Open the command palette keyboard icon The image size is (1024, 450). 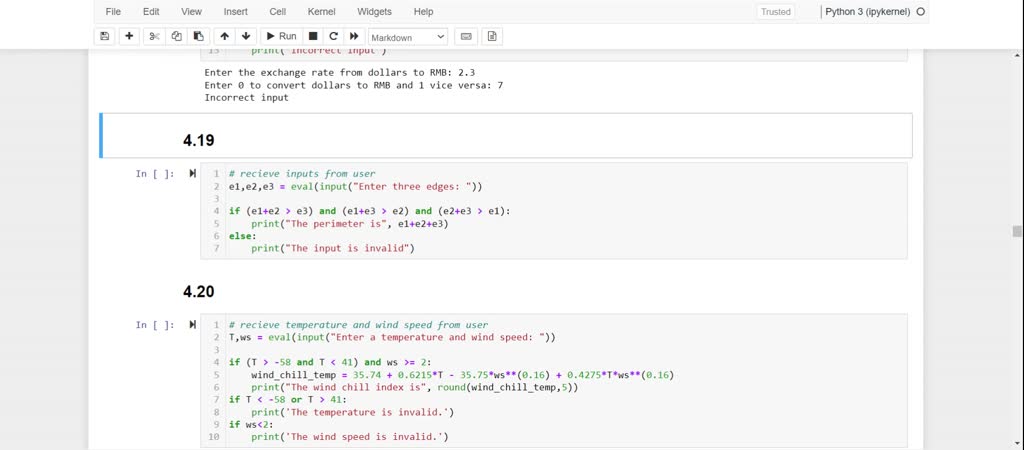click(x=465, y=36)
